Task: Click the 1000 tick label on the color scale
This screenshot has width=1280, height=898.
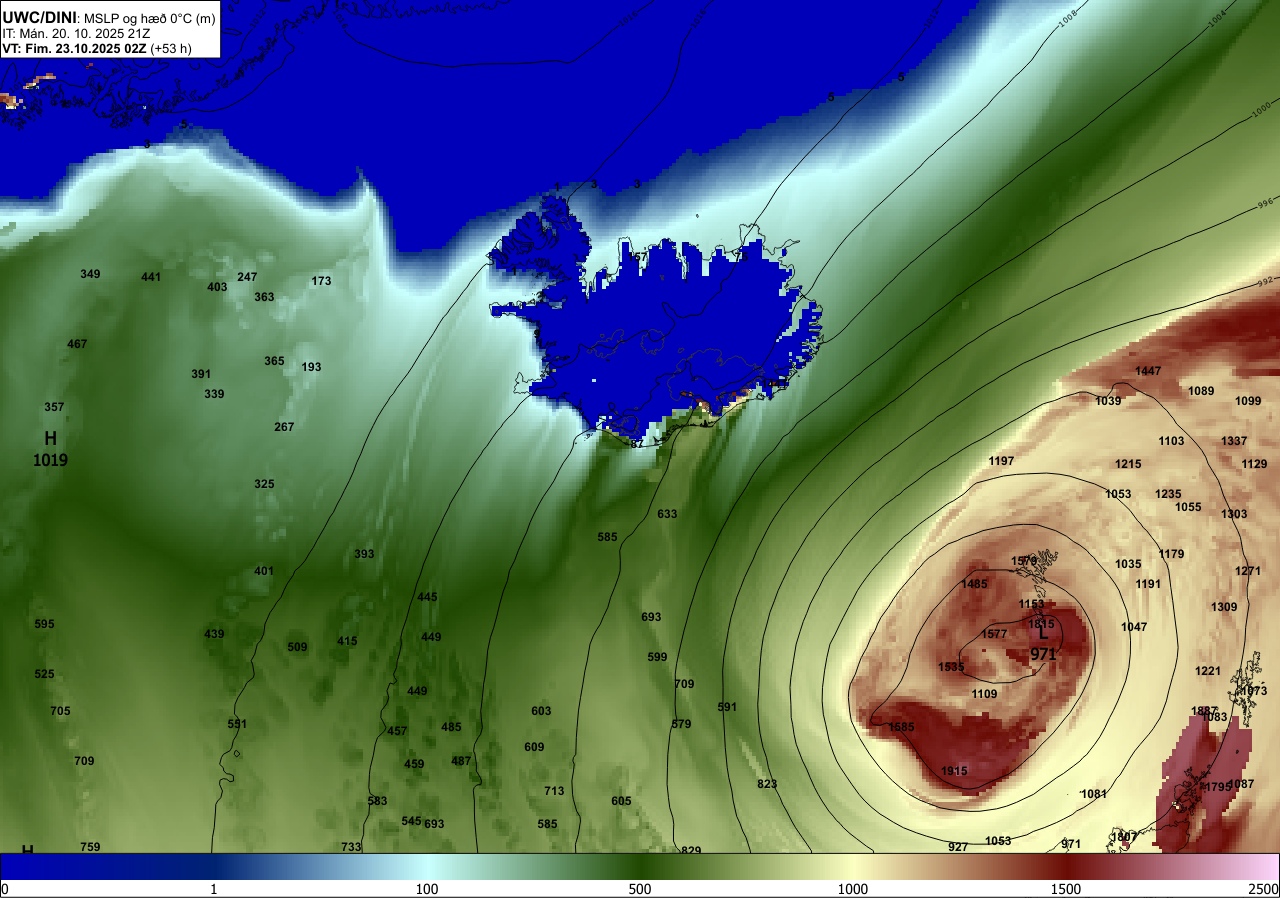Action: [x=853, y=889]
